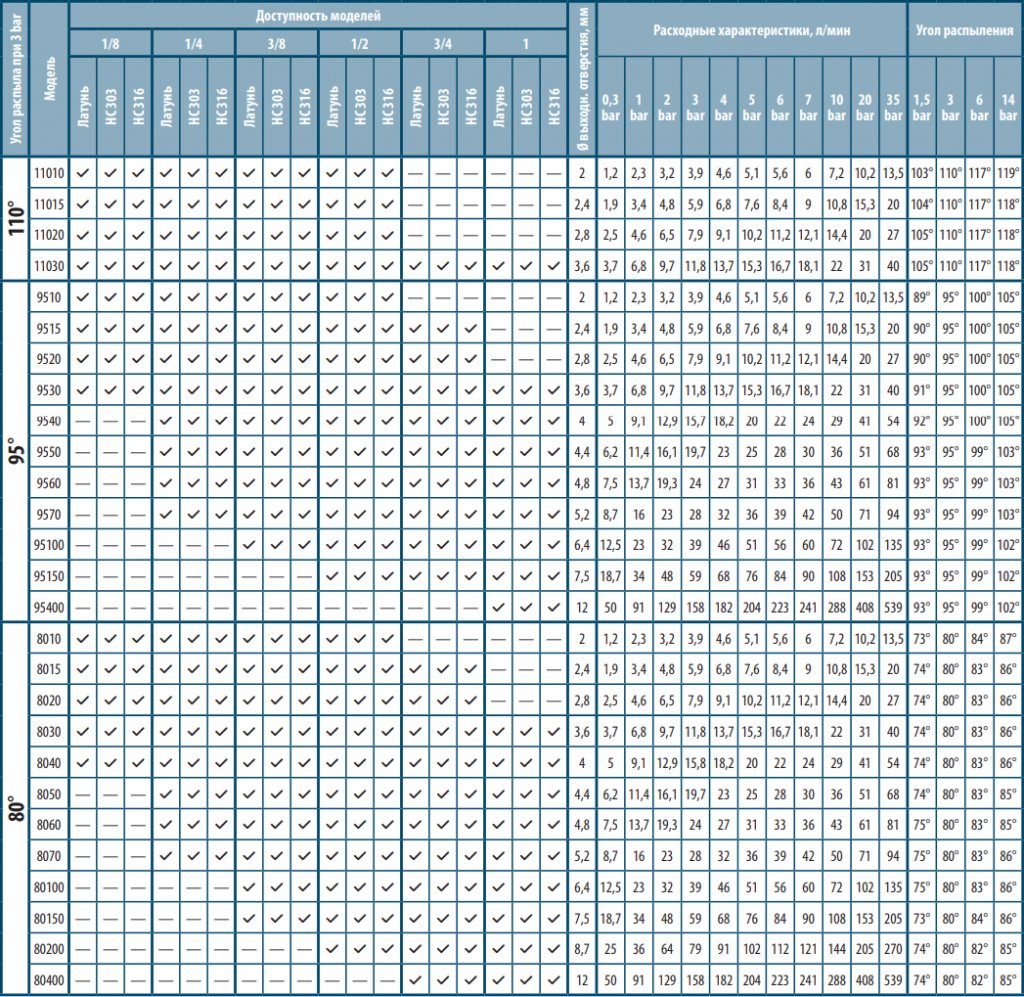This screenshot has width=1024, height=997.
Task: Click the 11030 checkmark under size 1 Латунь
Action: tap(499, 266)
